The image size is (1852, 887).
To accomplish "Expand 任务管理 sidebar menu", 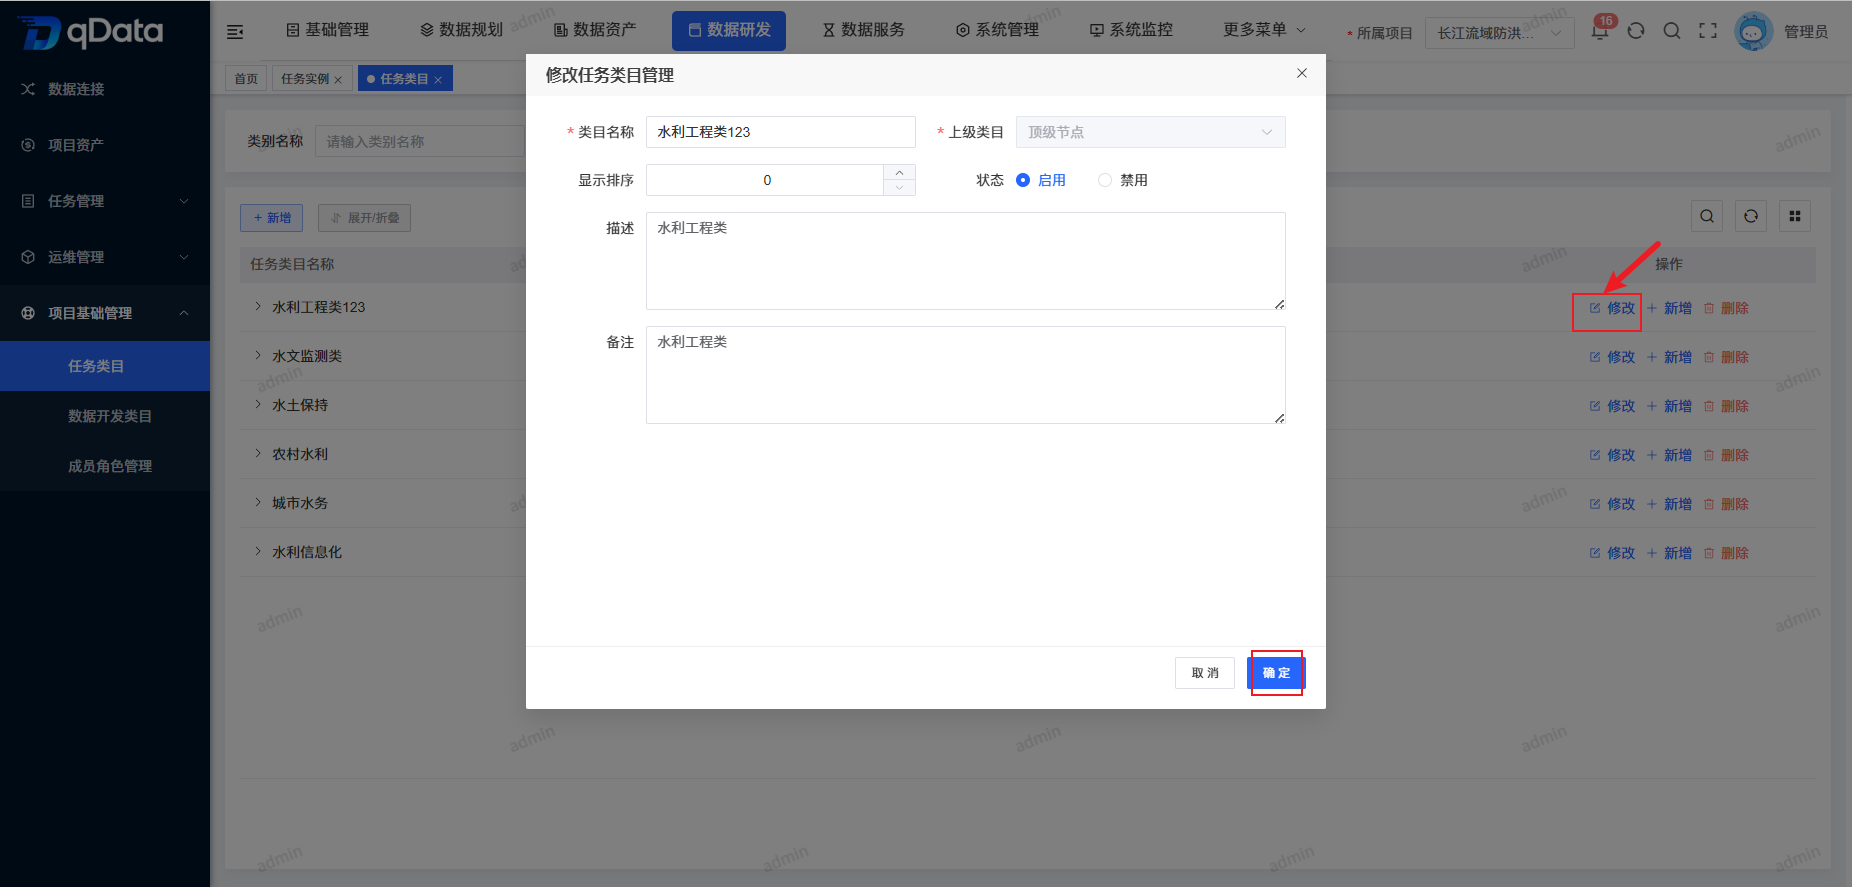I will 105,201.
